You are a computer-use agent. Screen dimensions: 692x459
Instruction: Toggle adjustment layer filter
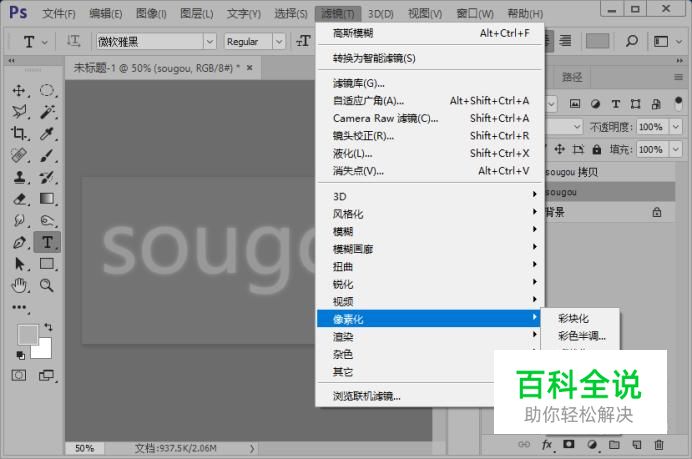coord(595,104)
